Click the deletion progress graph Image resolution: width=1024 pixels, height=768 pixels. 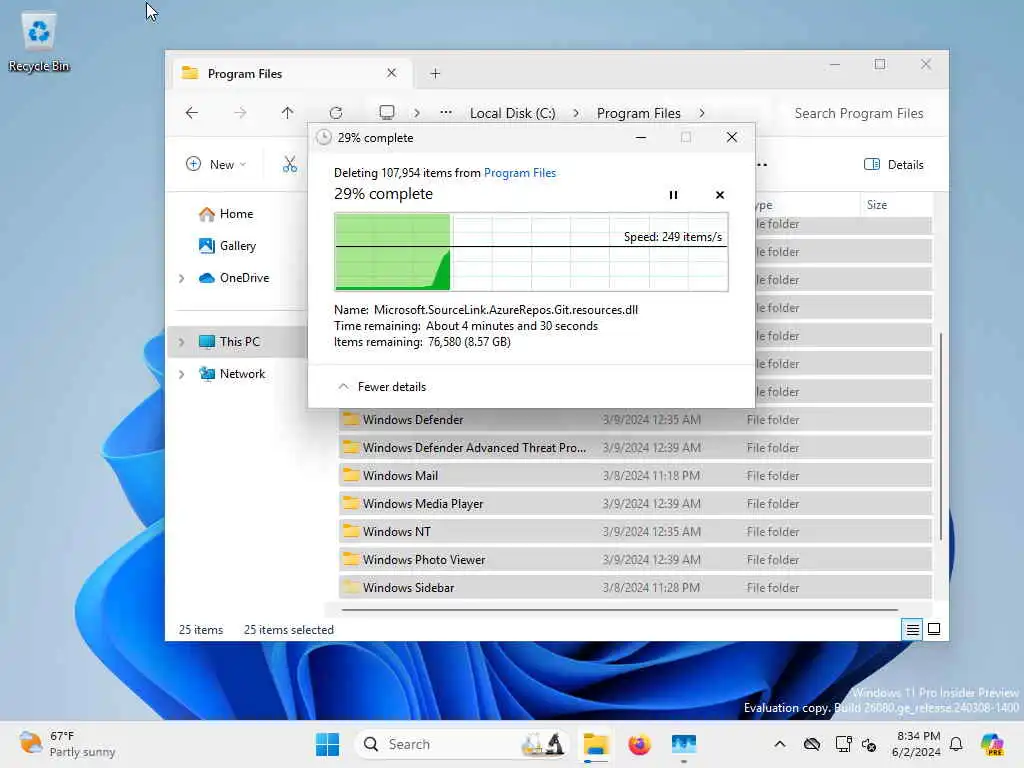(x=531, y=251)
